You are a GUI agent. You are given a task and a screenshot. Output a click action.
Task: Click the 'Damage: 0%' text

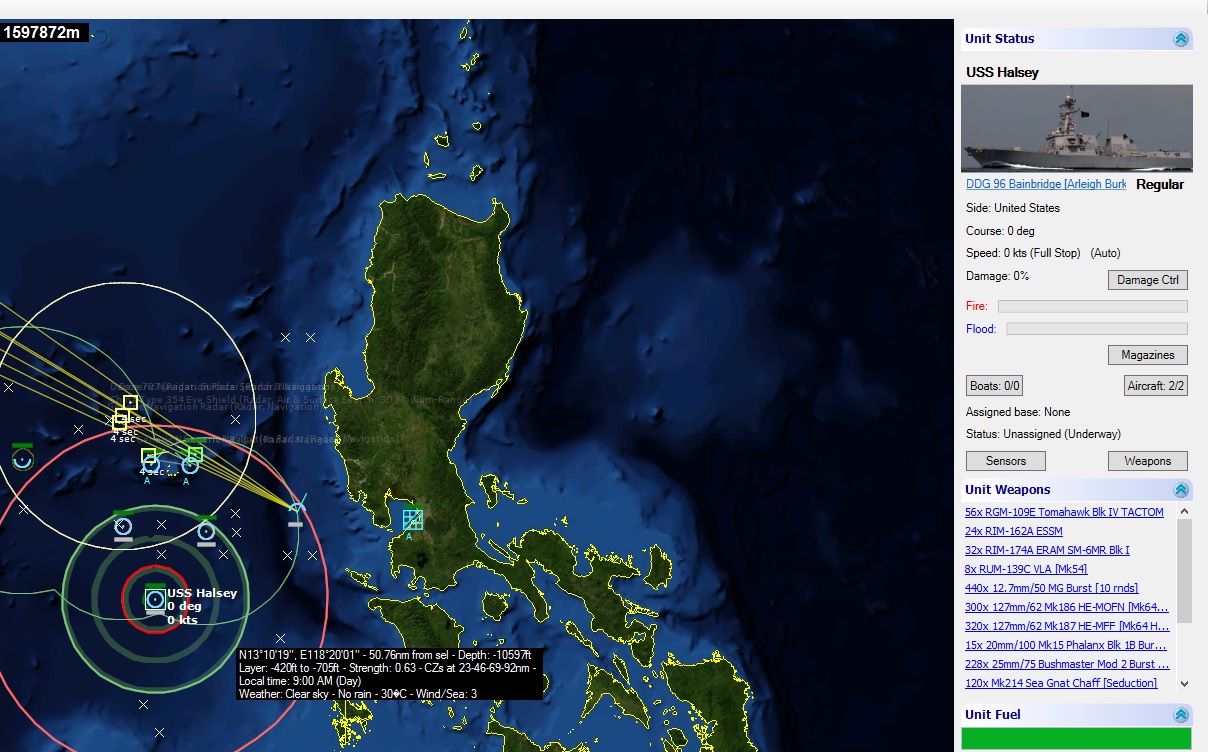click(x=998, y=276)
